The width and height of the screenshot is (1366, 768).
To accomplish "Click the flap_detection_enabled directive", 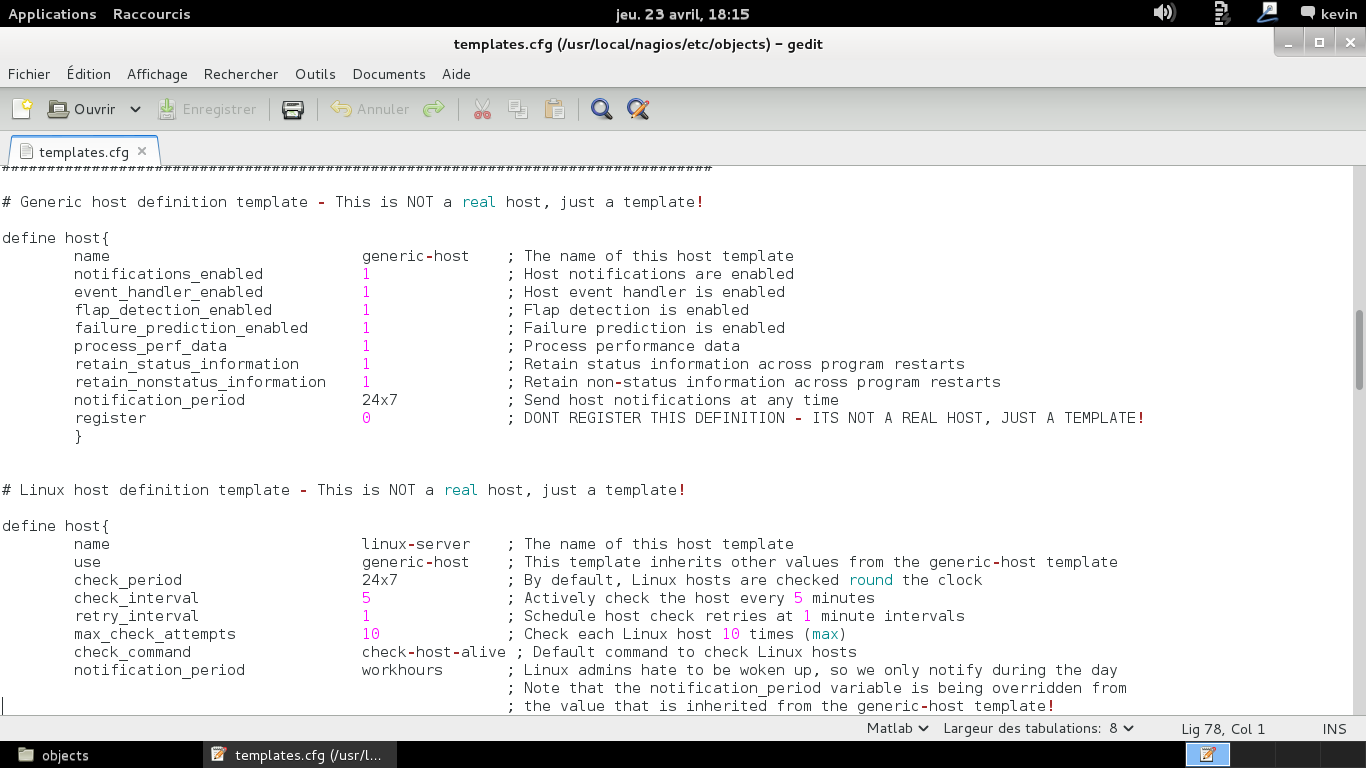I will point(173,310).
